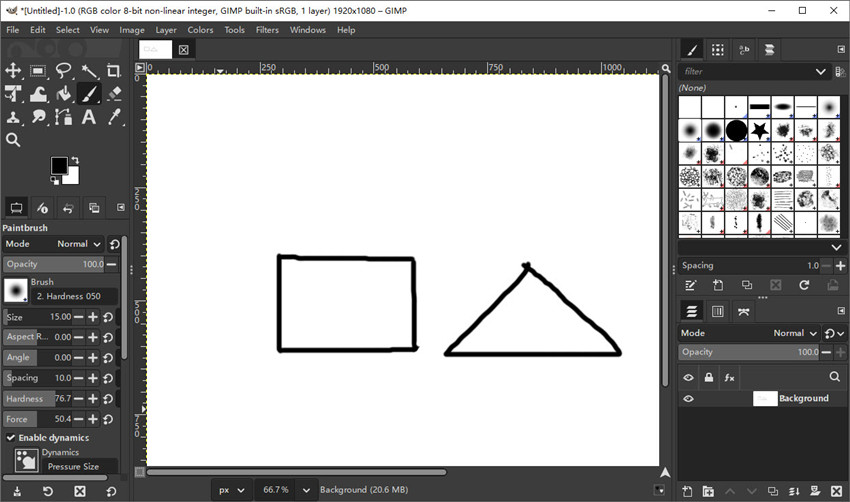Open the Colors menu
The image size is (850, 502).
[x=200, y=30]
